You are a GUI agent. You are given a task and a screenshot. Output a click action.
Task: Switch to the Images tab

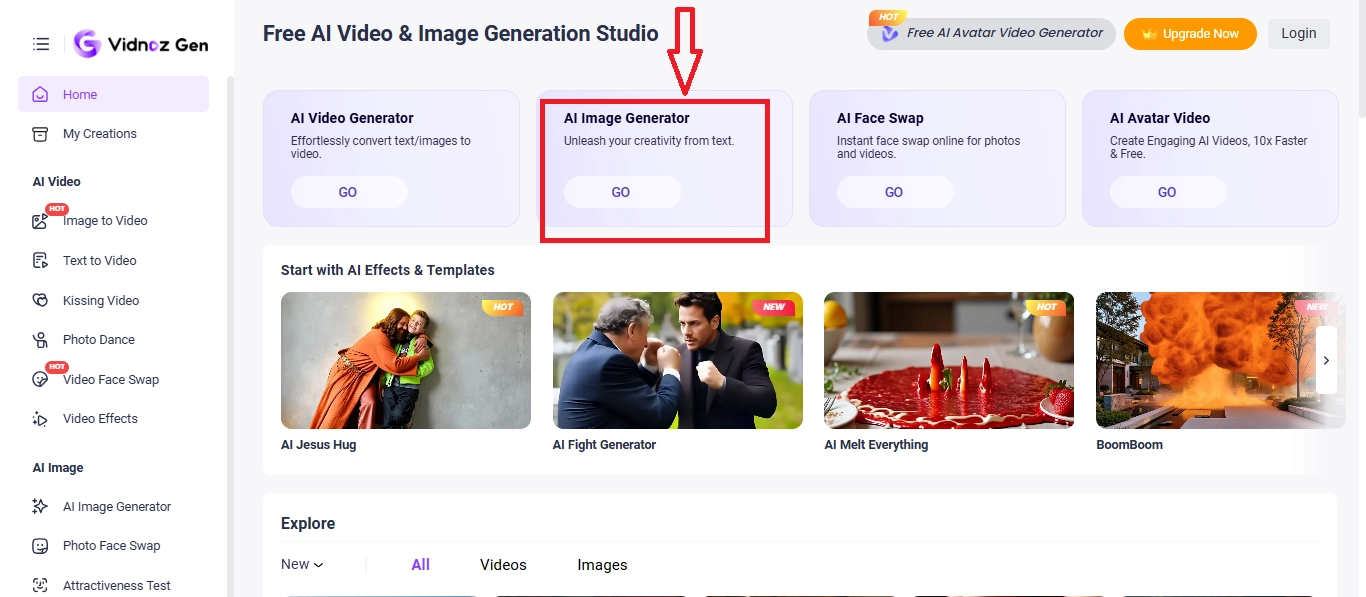click(602, 564)
